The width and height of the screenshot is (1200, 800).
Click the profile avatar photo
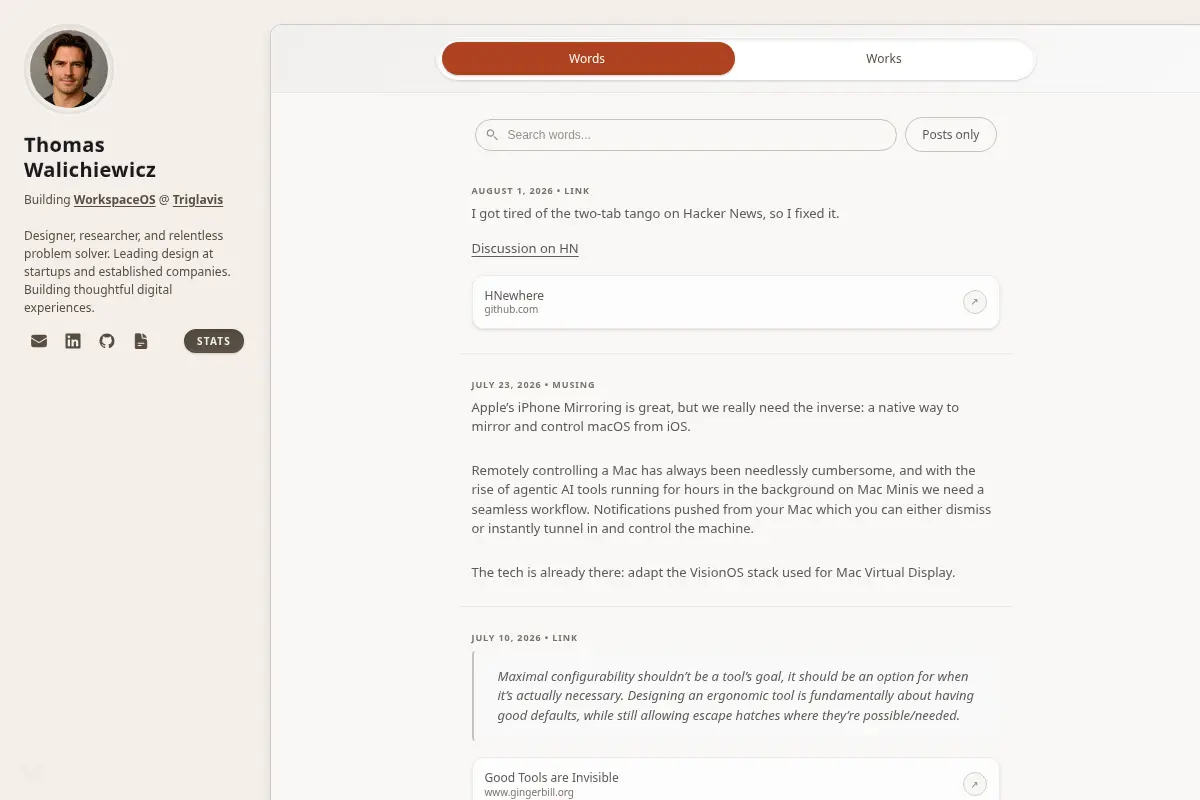[69, 69]
